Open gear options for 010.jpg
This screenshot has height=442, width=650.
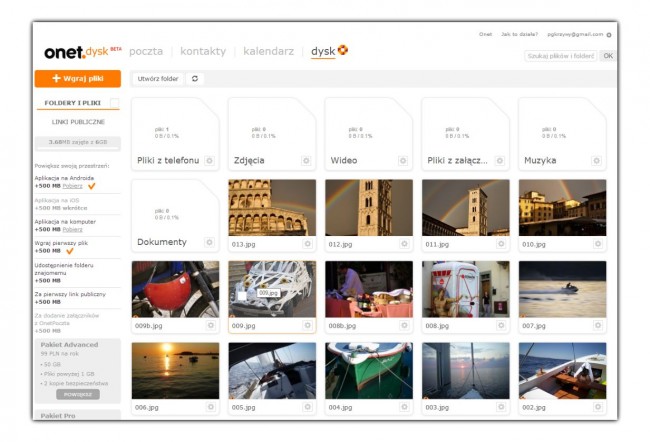point(598,244)
